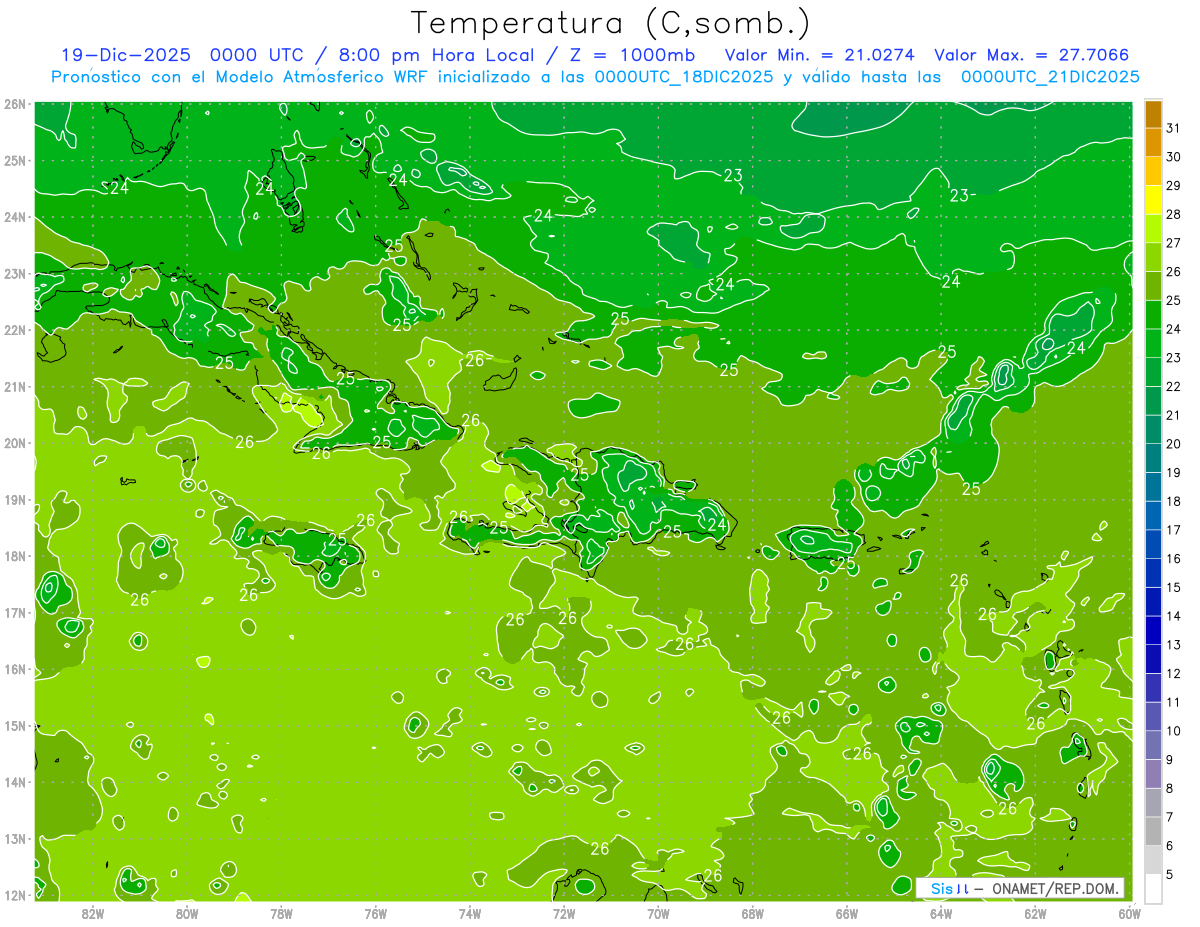The height and width of the screenshot is (927, 1200).
Task: Click the 12N latitude axis label
Action: pyautogui.click(x=14, y=895)
